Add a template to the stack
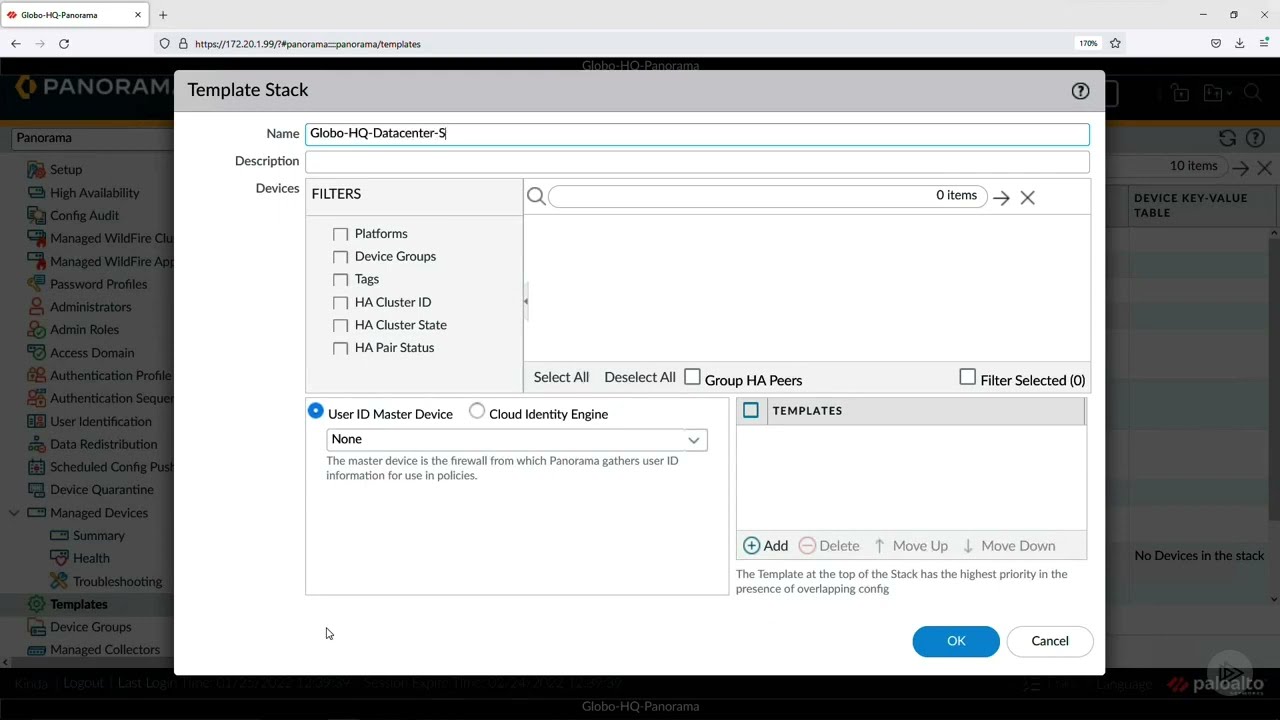Screen dimensions: 1280x720 pos(765,545)
